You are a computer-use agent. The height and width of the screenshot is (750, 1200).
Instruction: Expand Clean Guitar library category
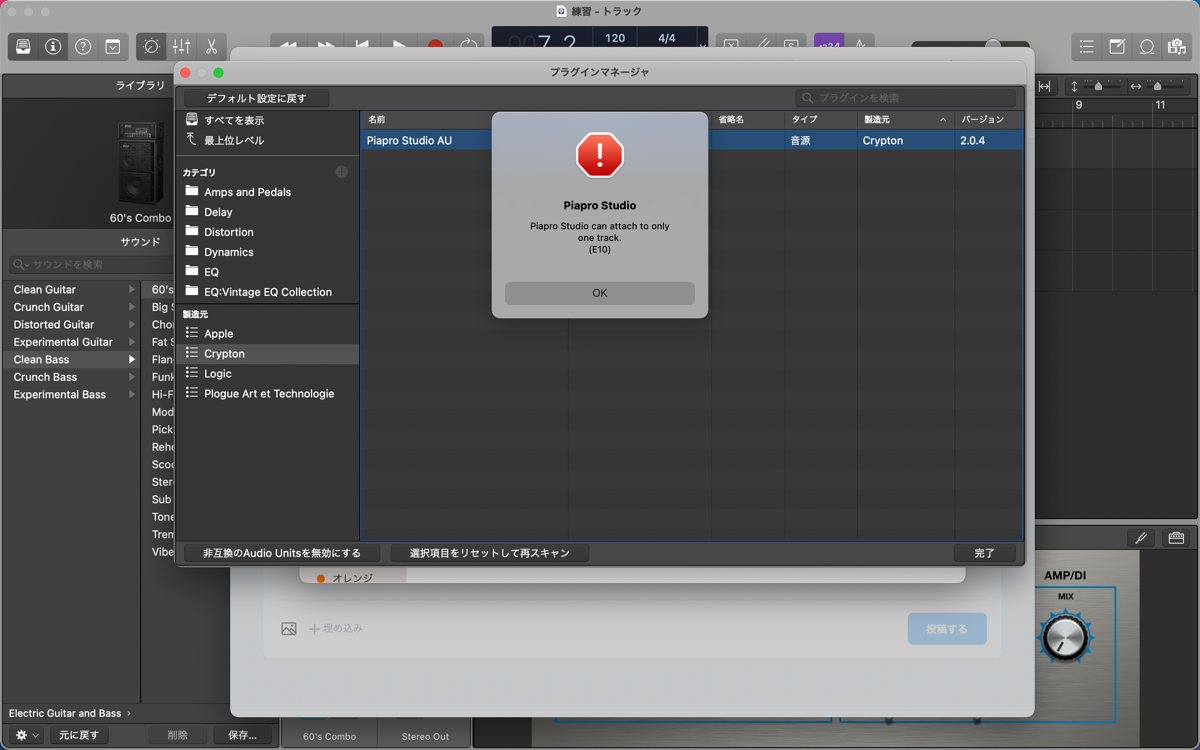click(x=131, y=290)
